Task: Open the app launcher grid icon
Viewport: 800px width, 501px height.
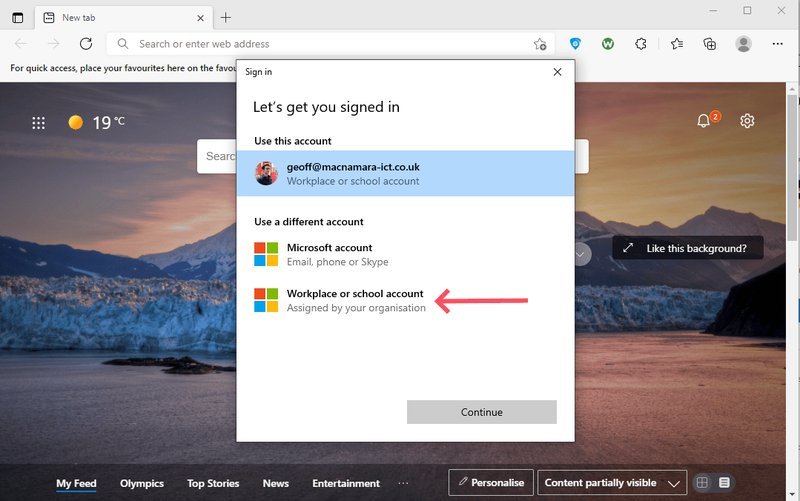Action: (x=38, y=123)
